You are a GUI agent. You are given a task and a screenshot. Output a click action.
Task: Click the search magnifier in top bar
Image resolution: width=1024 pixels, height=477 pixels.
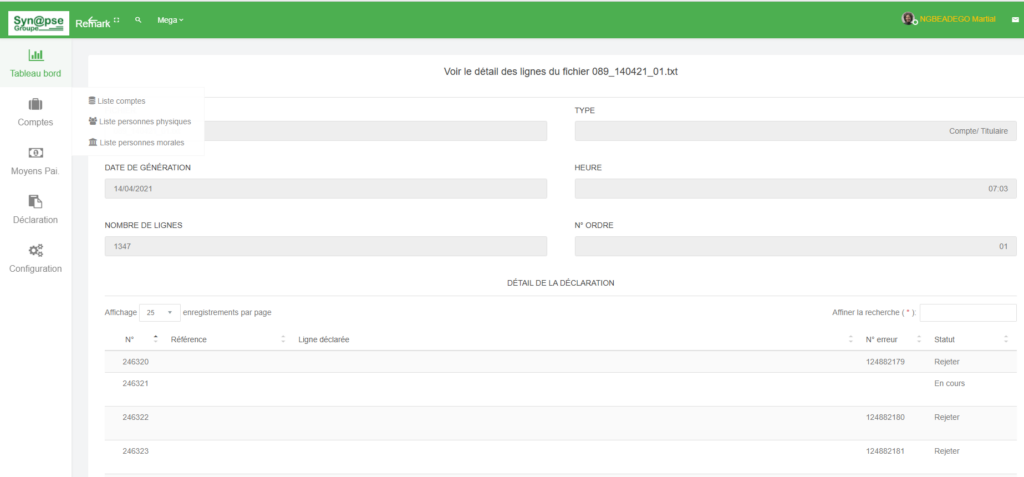point(138,20)
